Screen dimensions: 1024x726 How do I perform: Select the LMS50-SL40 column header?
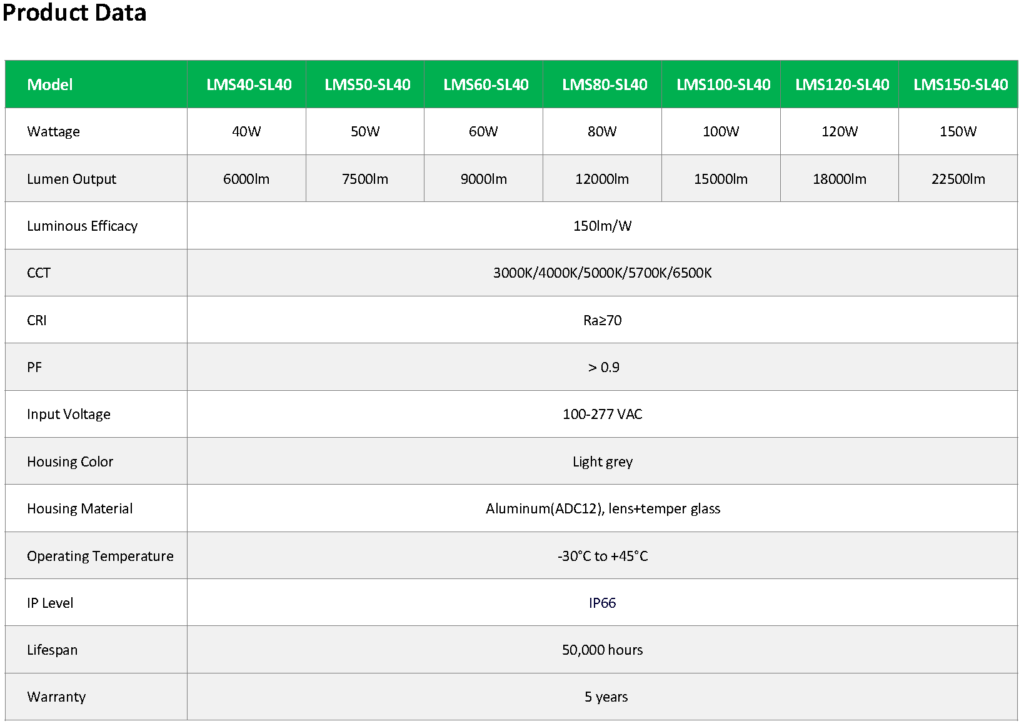[x=367, y=85]
